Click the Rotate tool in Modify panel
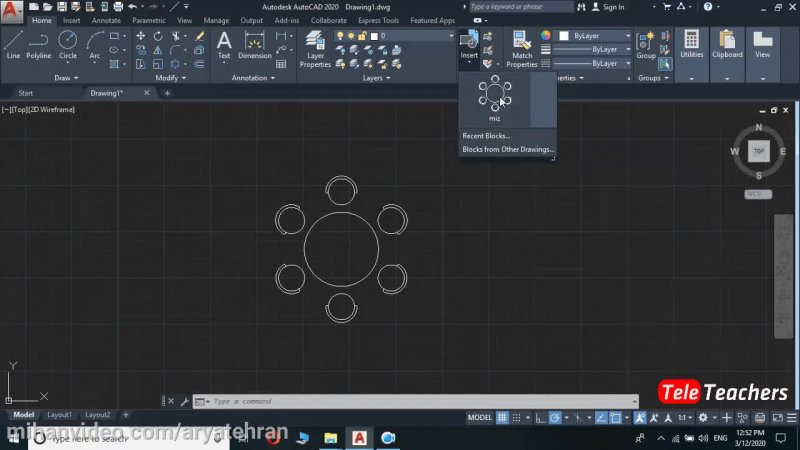The width and height of the screenshot is (800, 450). (158, 36)
